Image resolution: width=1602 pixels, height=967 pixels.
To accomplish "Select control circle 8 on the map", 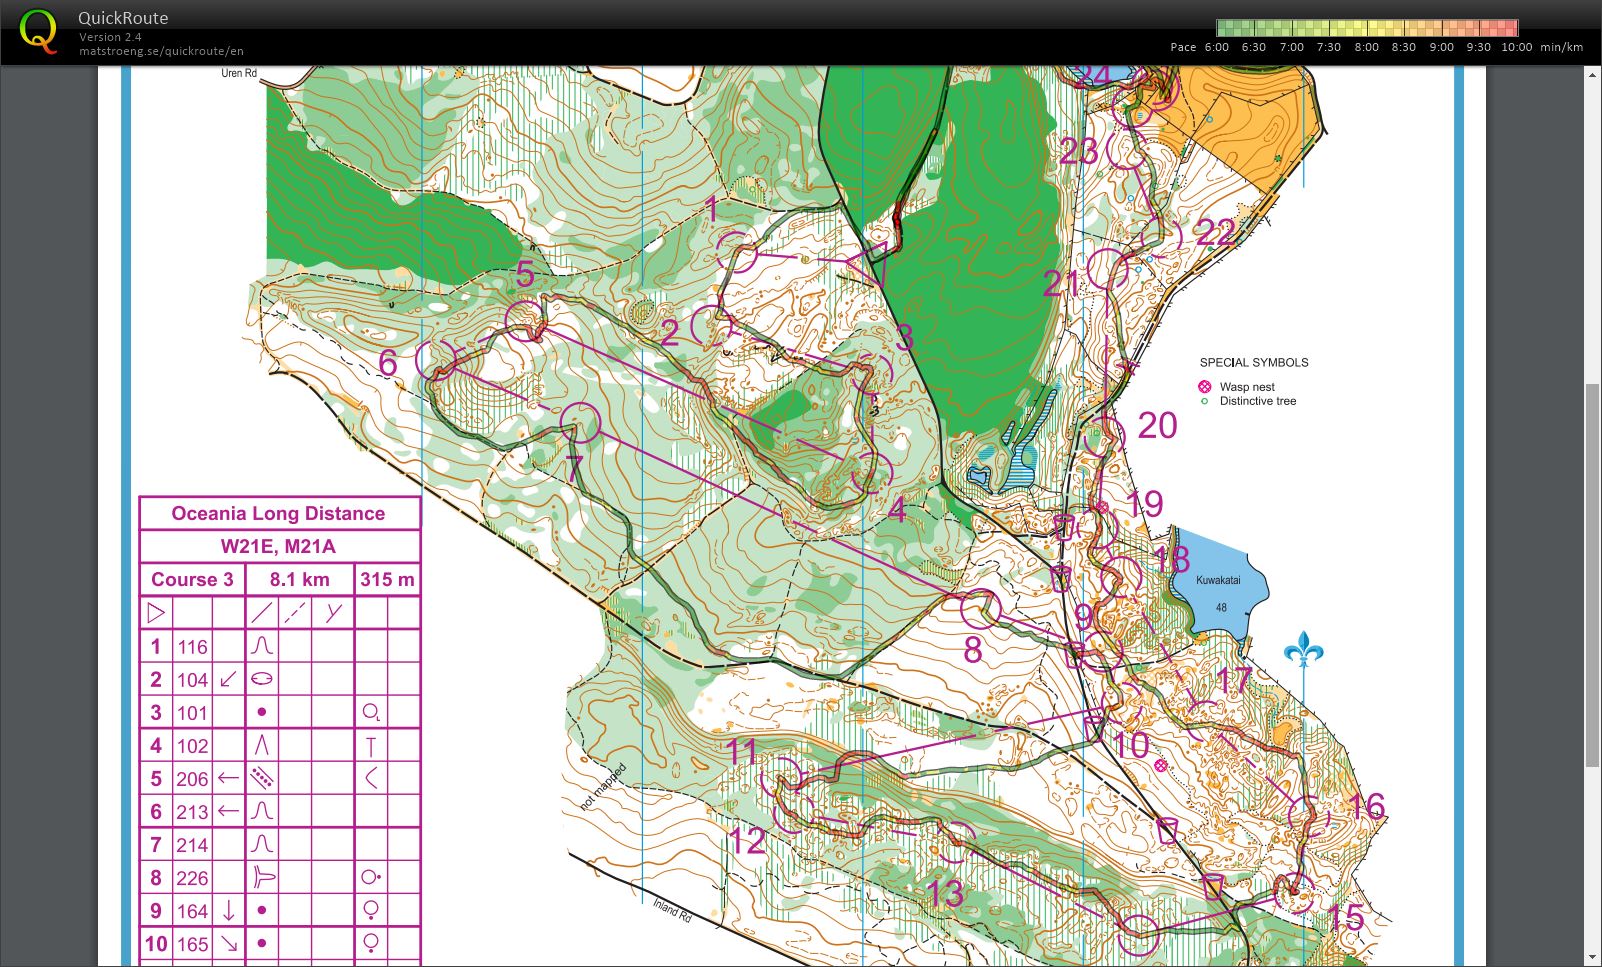I will pyautogui.click(x=980, y=608).
